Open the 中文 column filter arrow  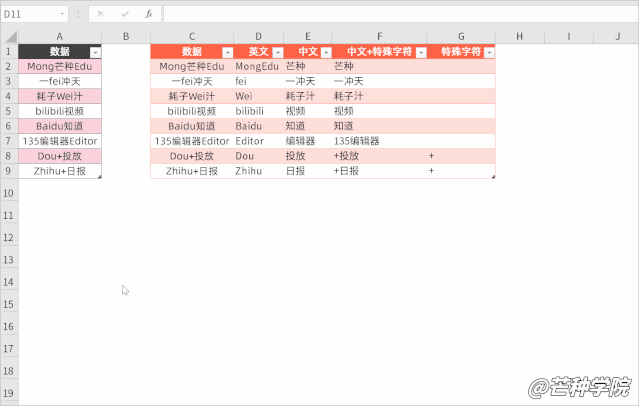[323, 51]
